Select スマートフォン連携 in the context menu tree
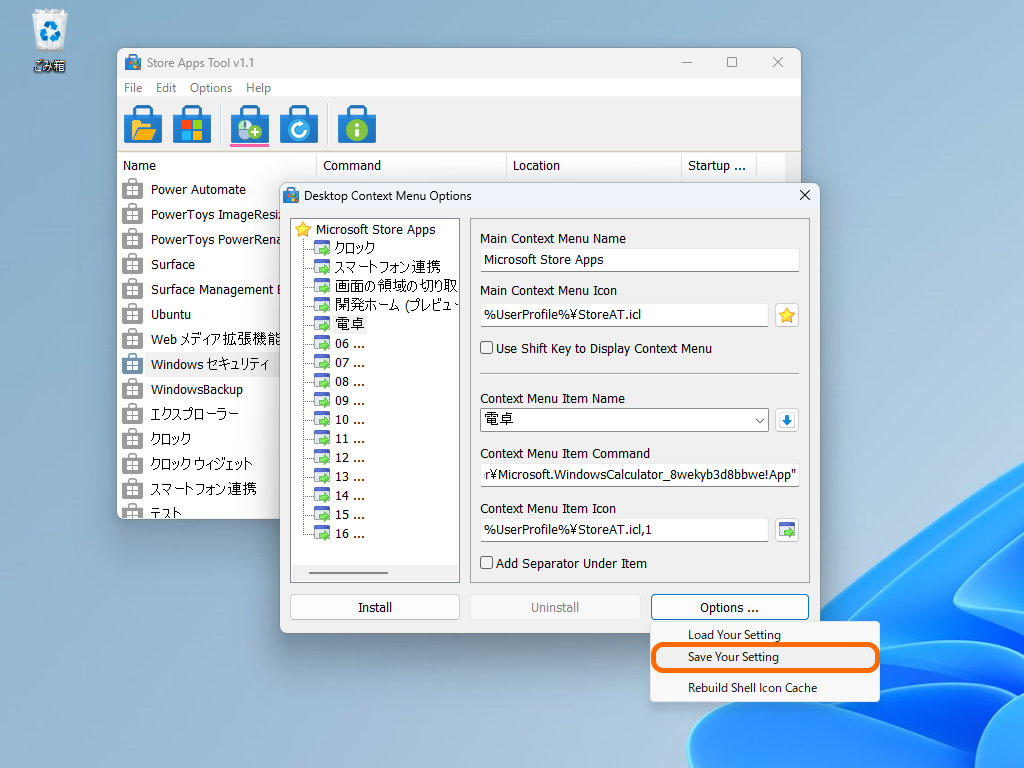 pos(387,267)
